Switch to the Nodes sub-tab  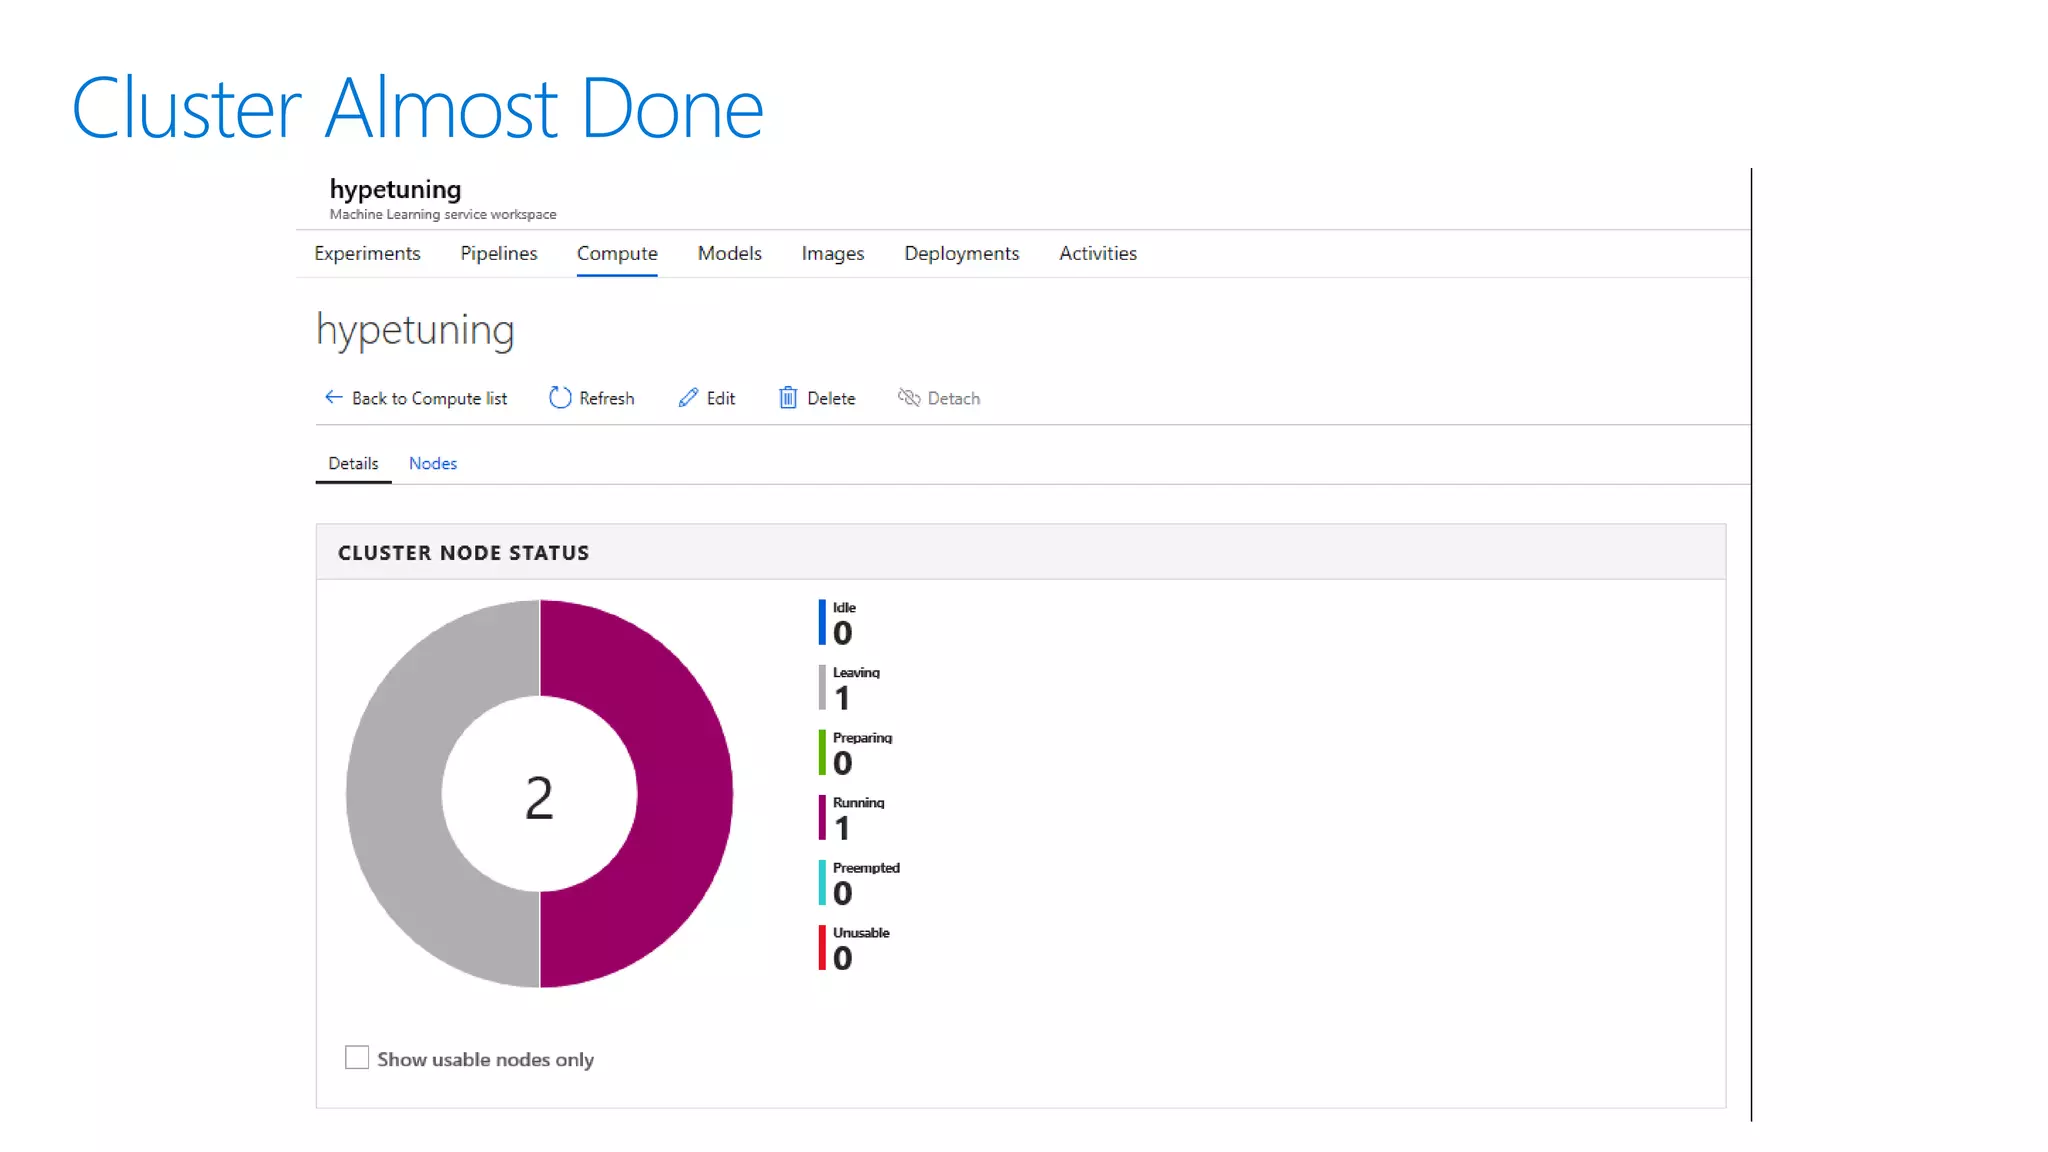pos(432,464)
